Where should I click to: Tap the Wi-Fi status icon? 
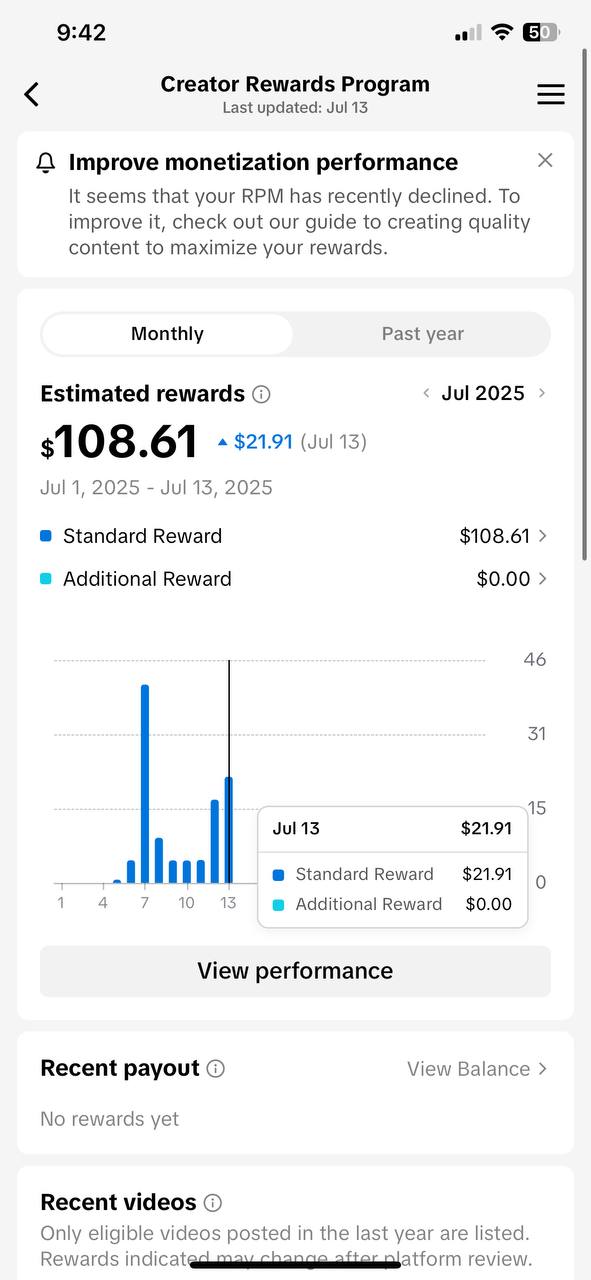(x=501, y=32)
